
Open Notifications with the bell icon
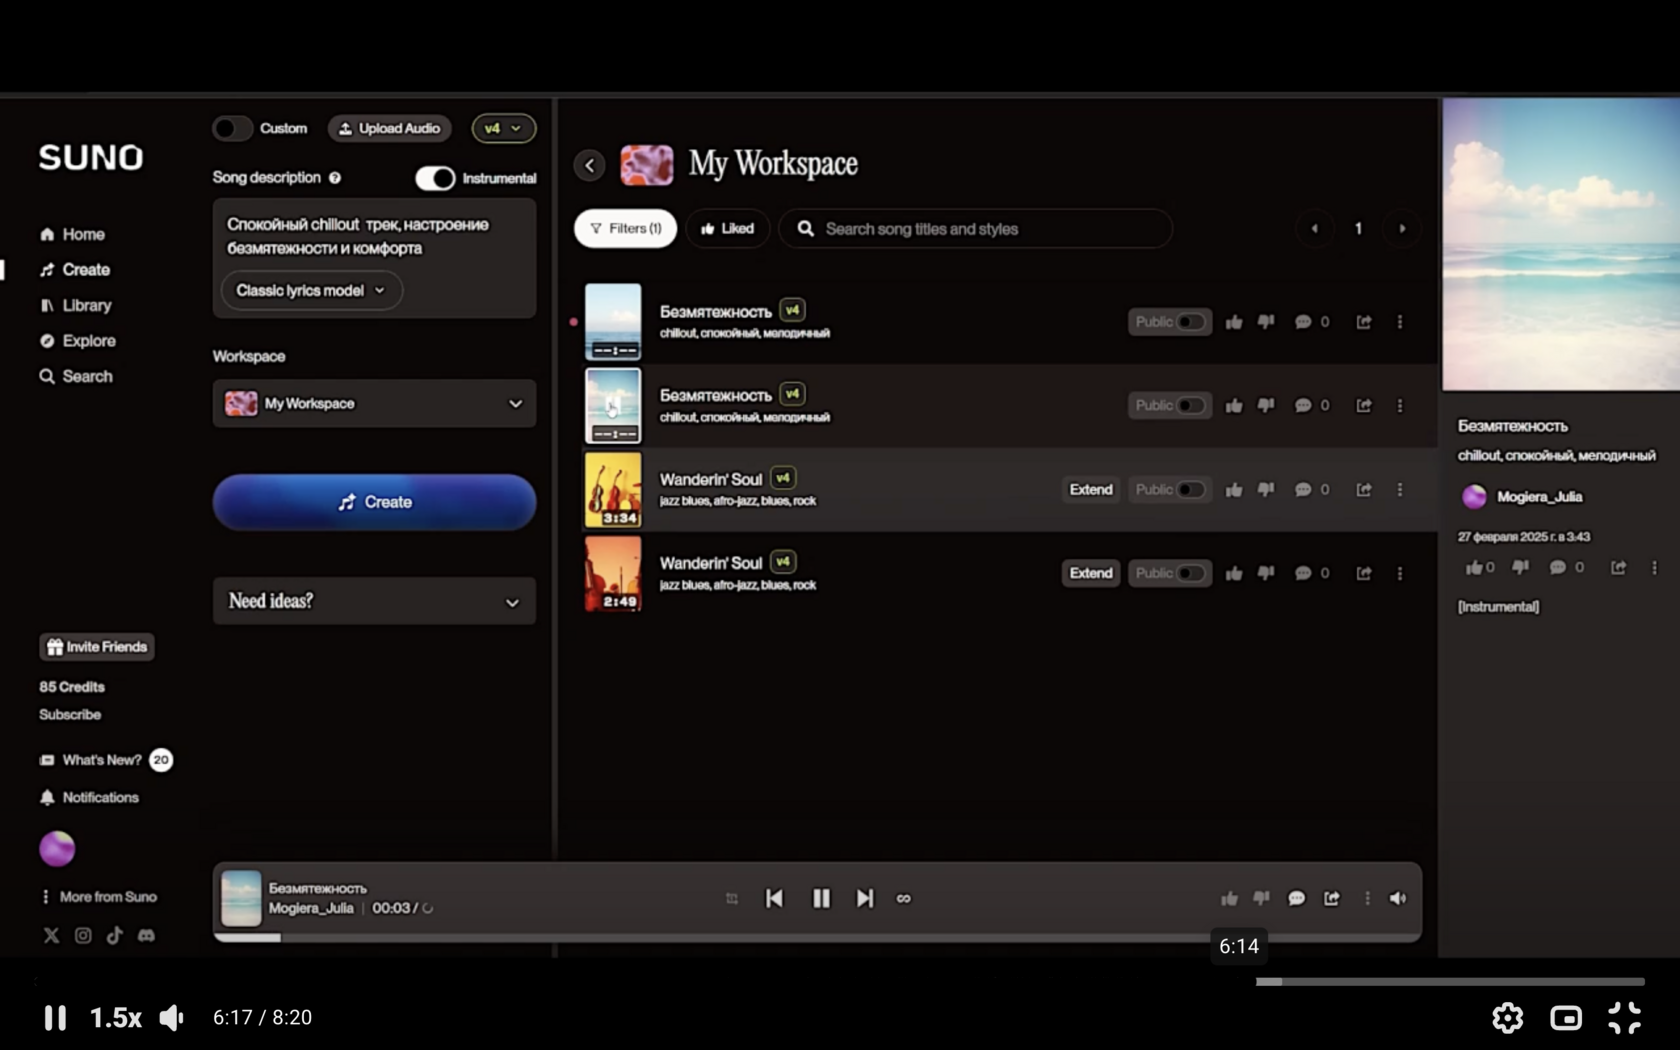(x=89, y=797)
